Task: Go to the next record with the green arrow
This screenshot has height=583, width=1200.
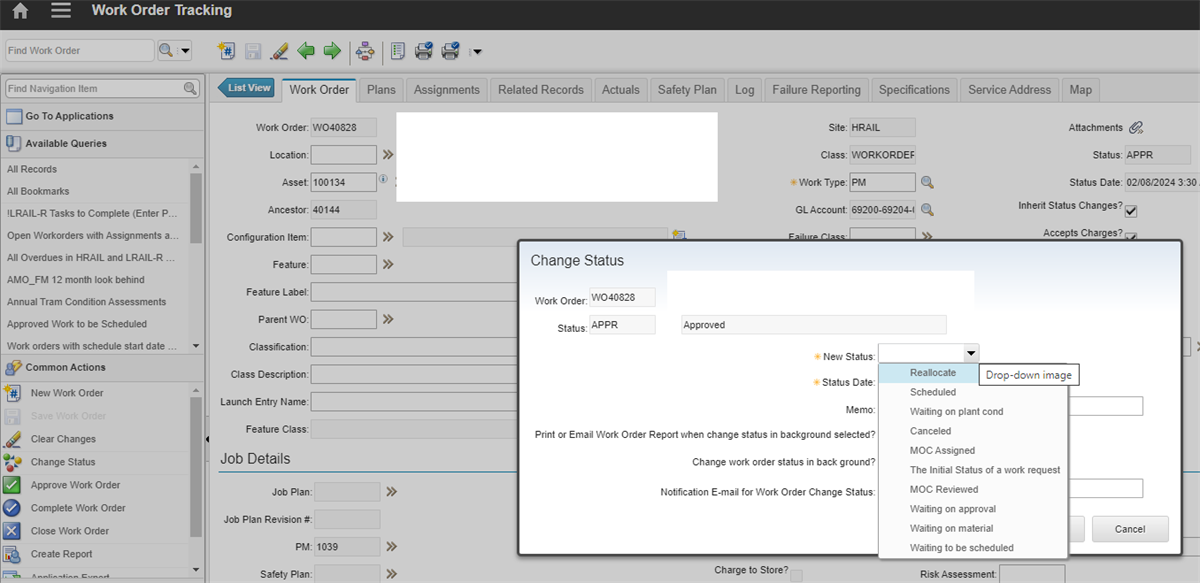Action: [331, 50]
